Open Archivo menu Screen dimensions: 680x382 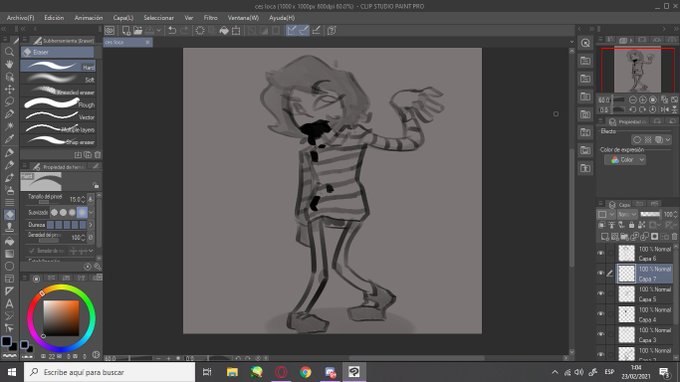coord(20,18)
